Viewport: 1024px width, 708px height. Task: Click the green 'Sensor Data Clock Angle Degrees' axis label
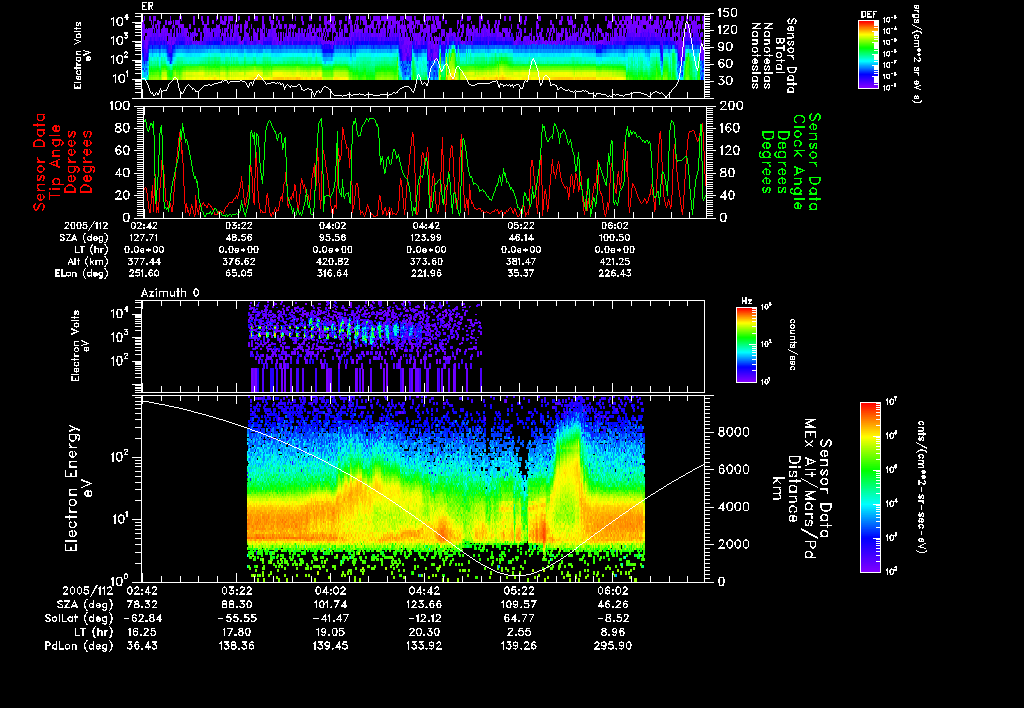coord(789,161)
